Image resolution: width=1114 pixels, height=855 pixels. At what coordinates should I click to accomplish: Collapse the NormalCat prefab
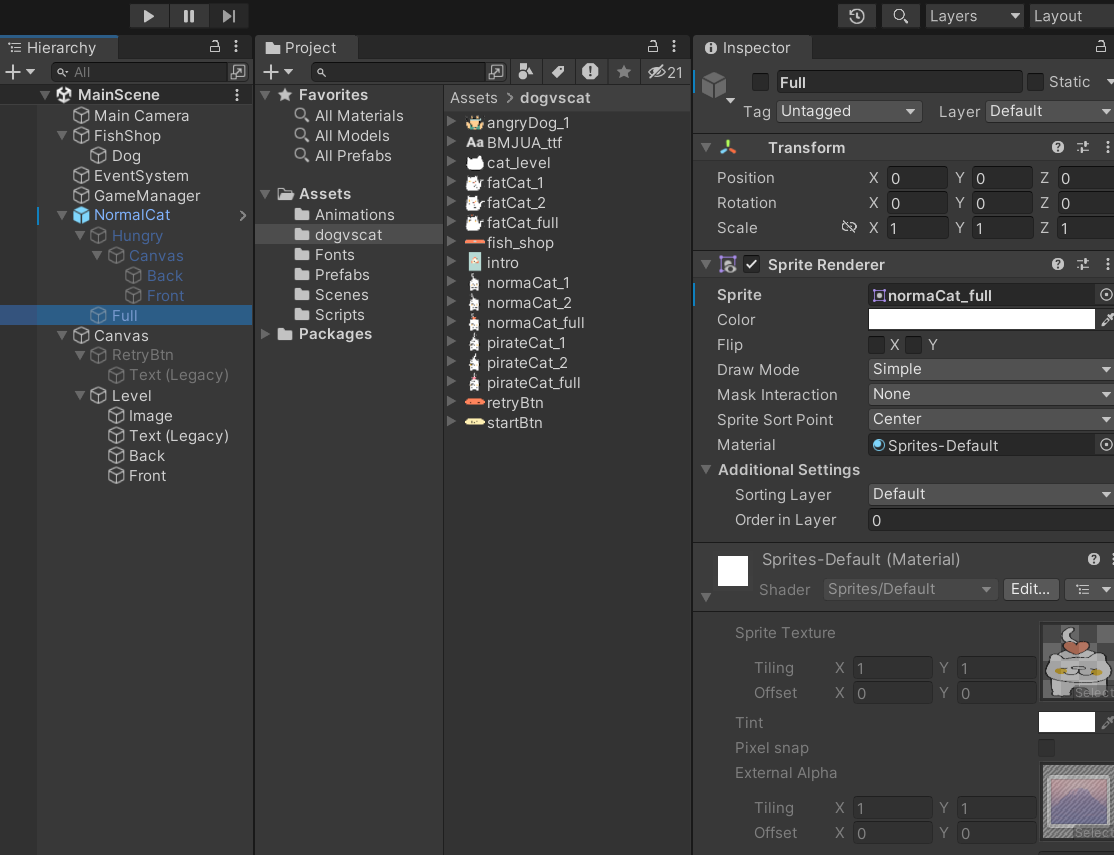pyautogui.click(x=62, y=215)
